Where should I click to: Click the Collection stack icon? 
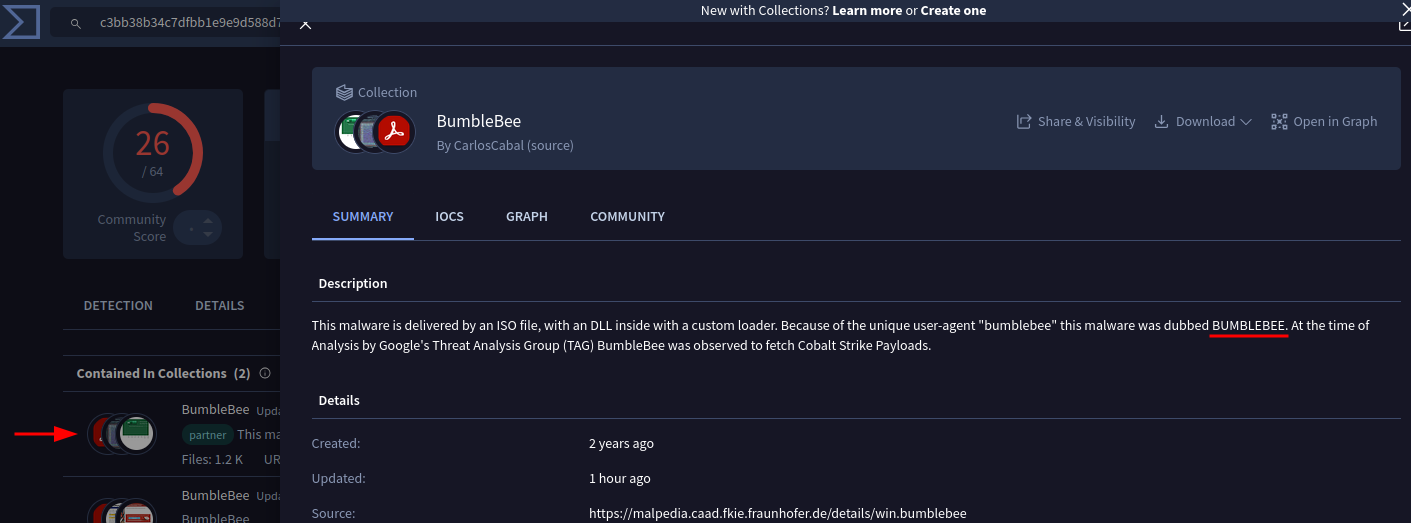point(344,92)
